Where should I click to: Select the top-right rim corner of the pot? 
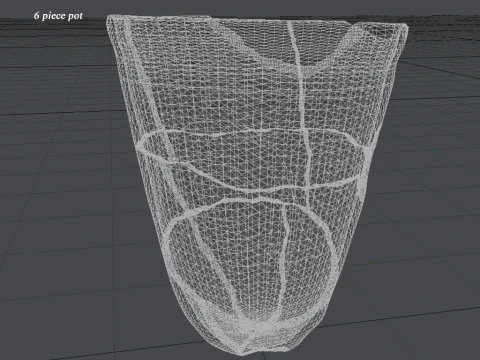(x=402, y=29)
